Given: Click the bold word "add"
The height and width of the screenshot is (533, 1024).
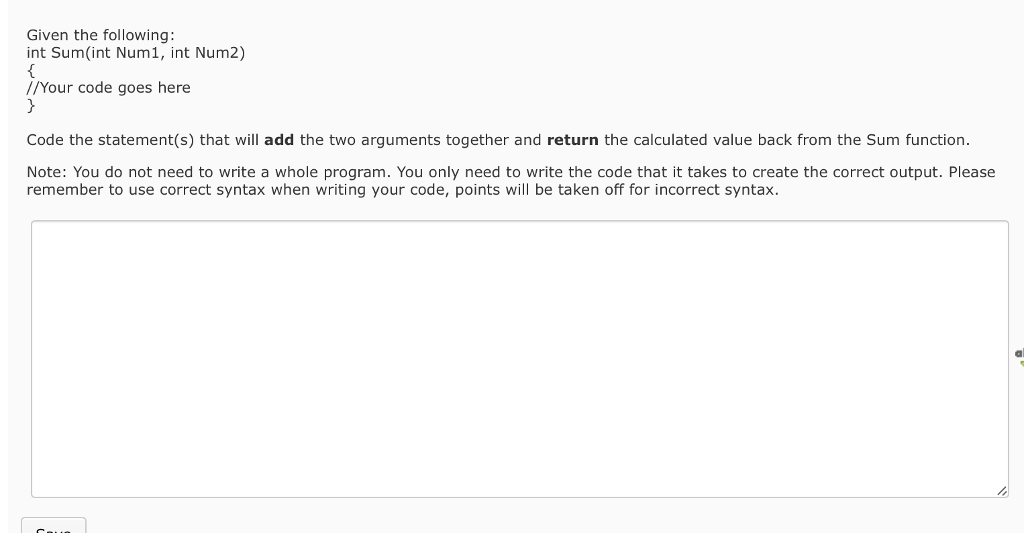Looking at the screenshot, I should click(x=279, y=140).
